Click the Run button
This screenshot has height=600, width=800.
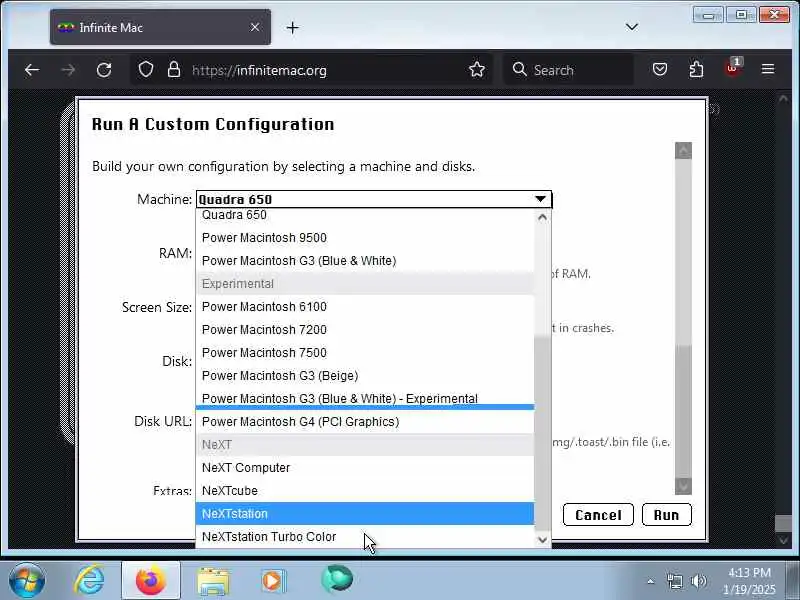point(666,515)
